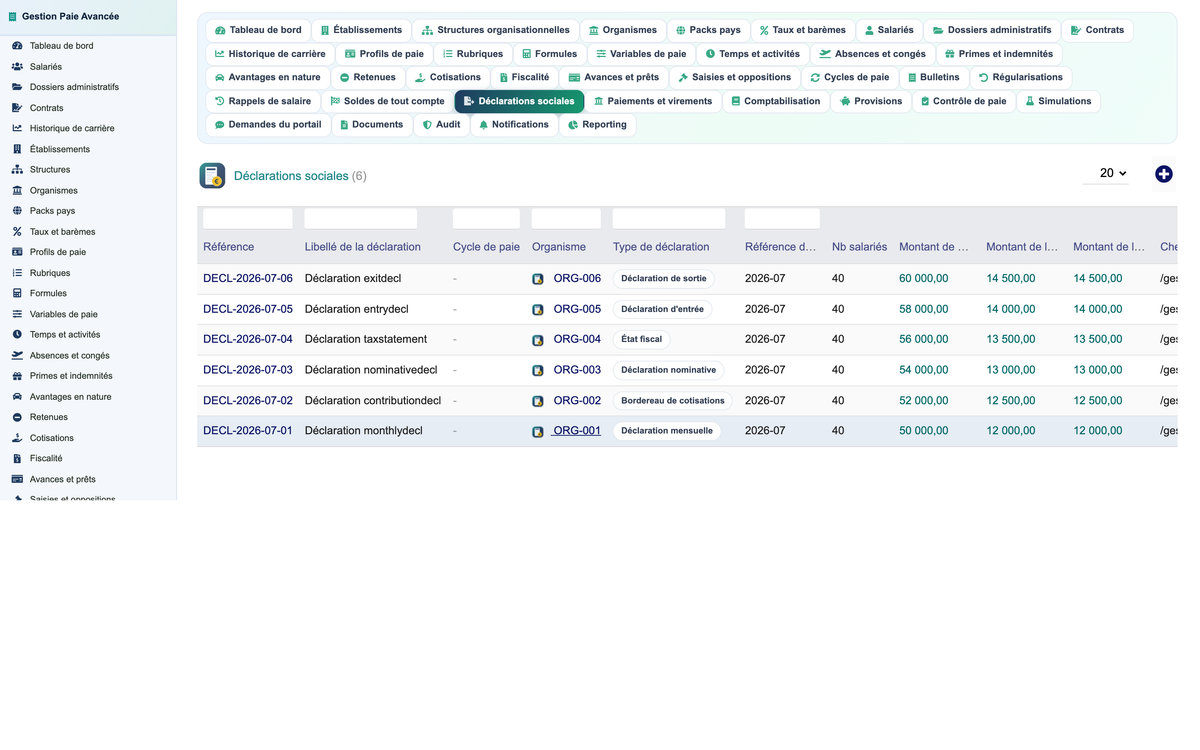The image size is (1200, 750).
Task: Sort by the Nb salariés column header
Action: tap(859, 247)
